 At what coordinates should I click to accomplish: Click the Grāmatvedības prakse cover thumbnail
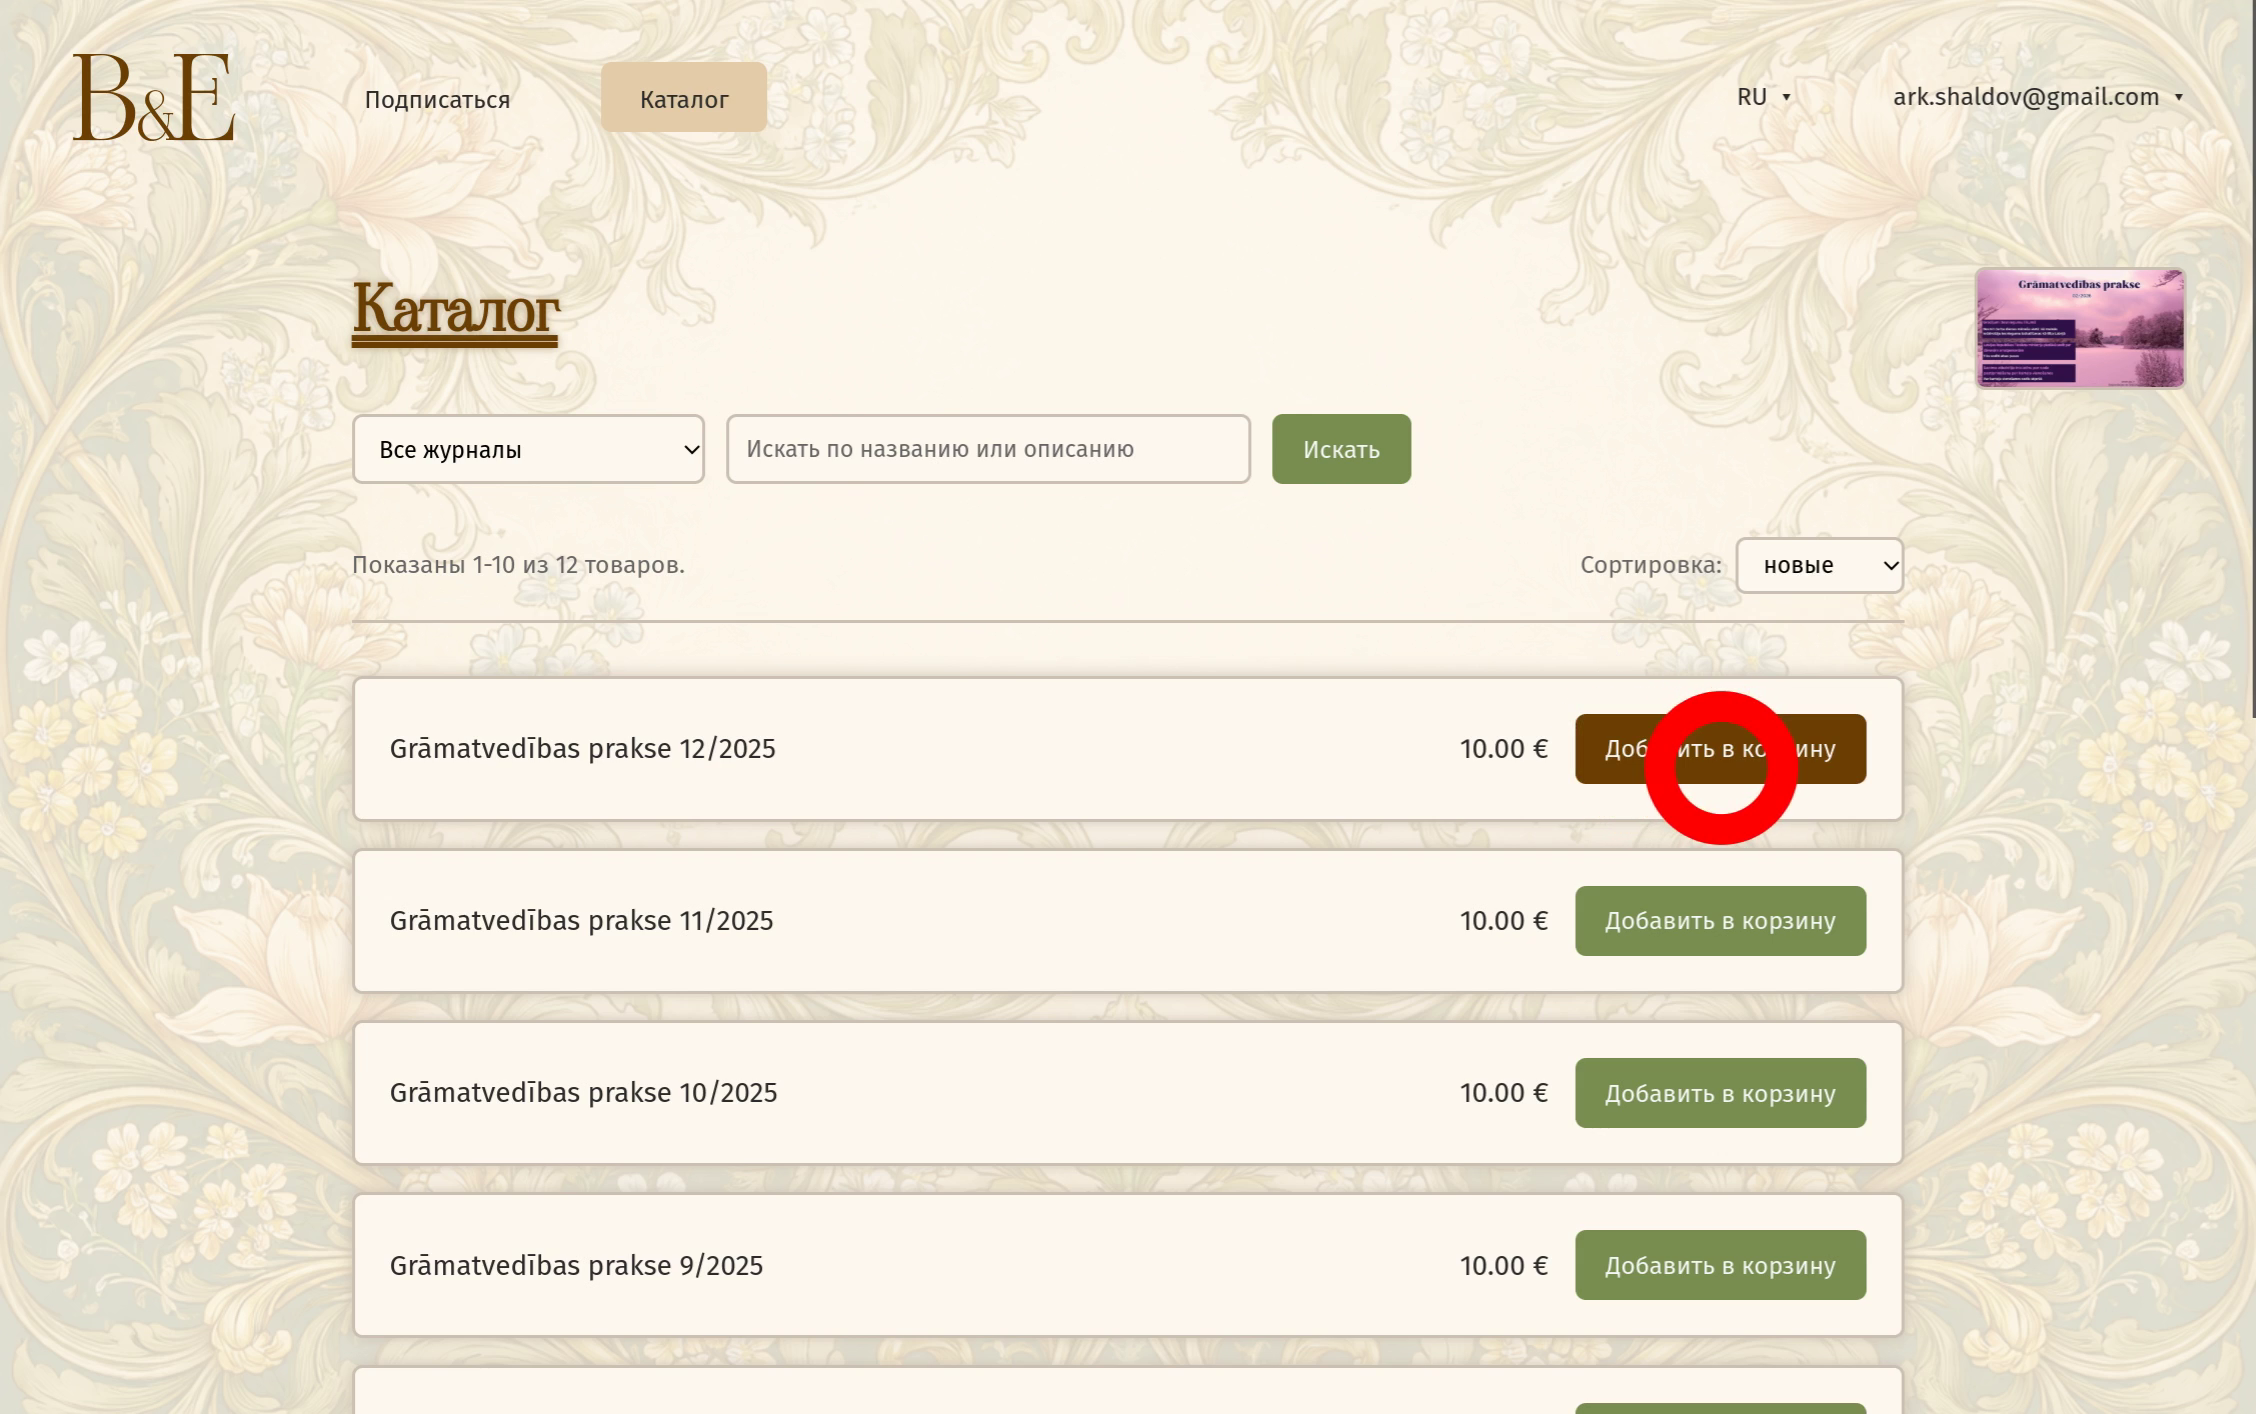(2079, 328)
